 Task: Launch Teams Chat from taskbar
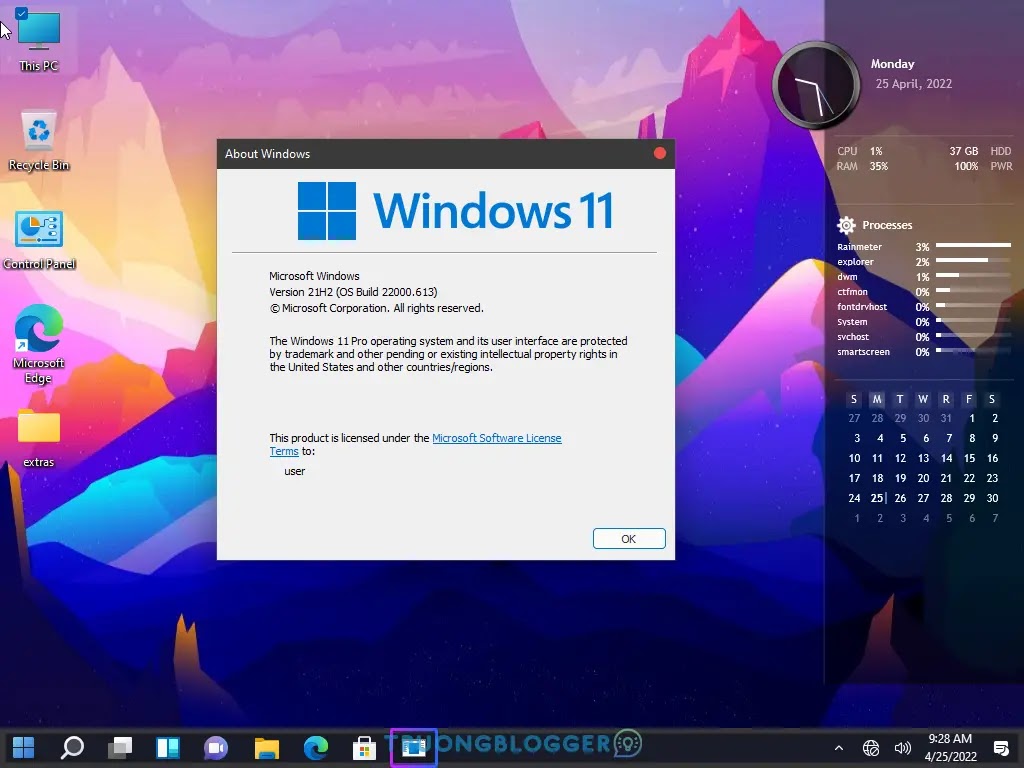pos(216,747)
